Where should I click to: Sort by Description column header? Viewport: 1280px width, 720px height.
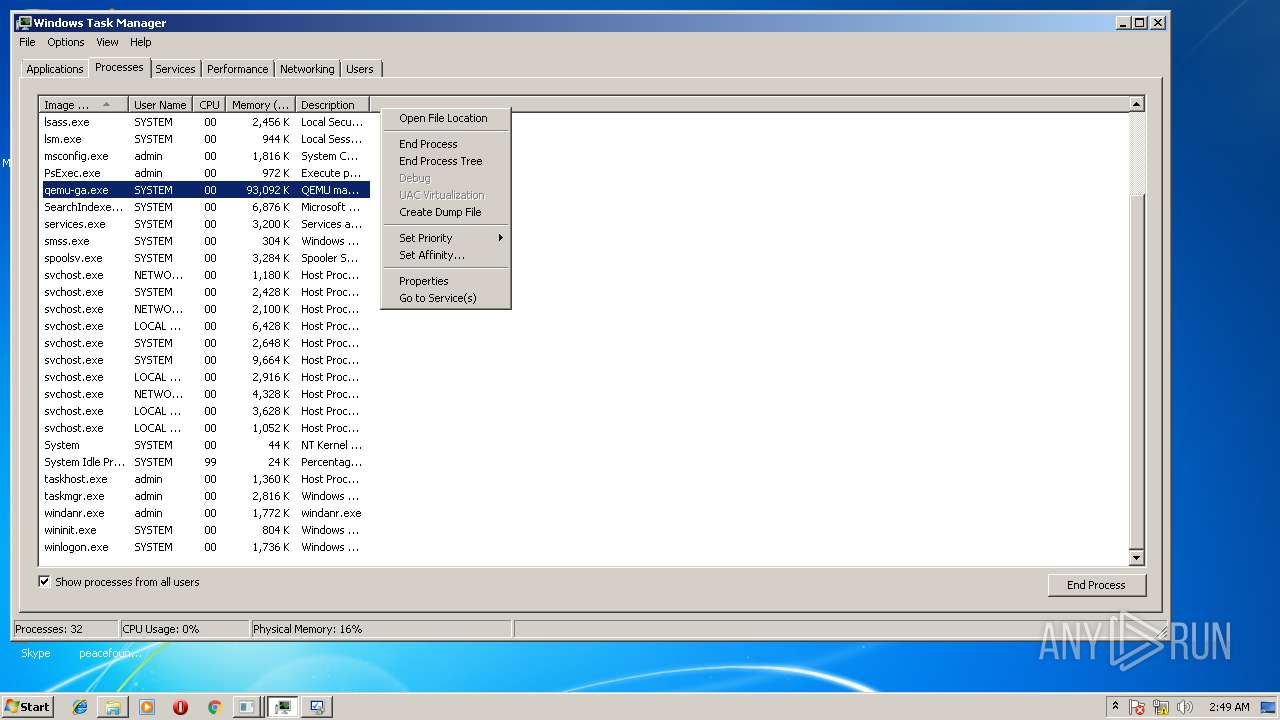332,104
